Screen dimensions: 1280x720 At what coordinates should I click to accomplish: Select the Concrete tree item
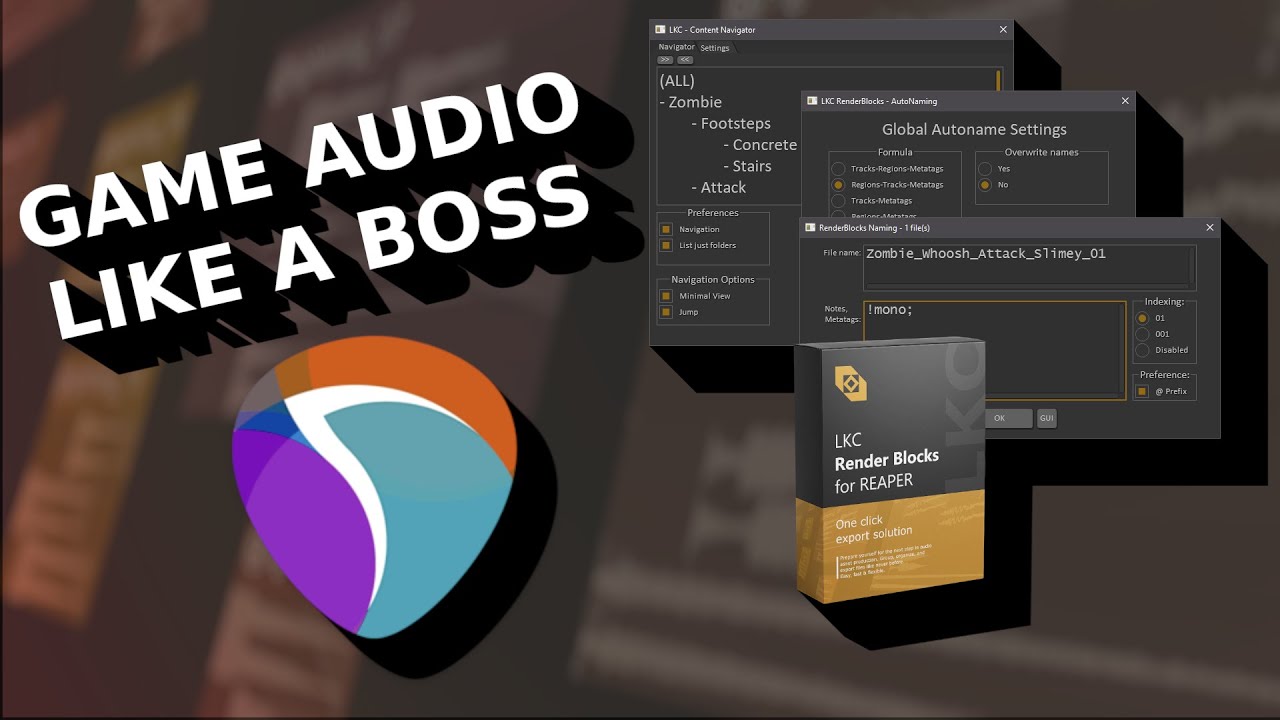[x=760, y=145]
